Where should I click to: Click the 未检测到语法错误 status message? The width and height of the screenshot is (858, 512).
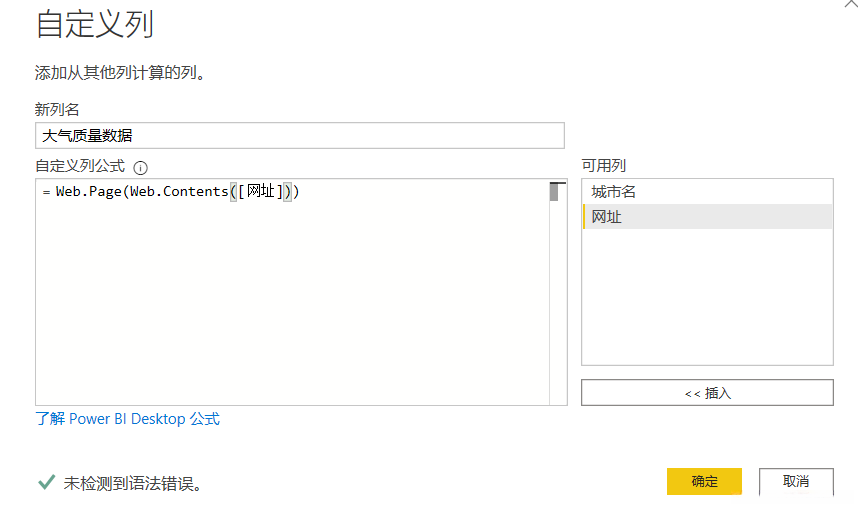(x=133, y=483)
